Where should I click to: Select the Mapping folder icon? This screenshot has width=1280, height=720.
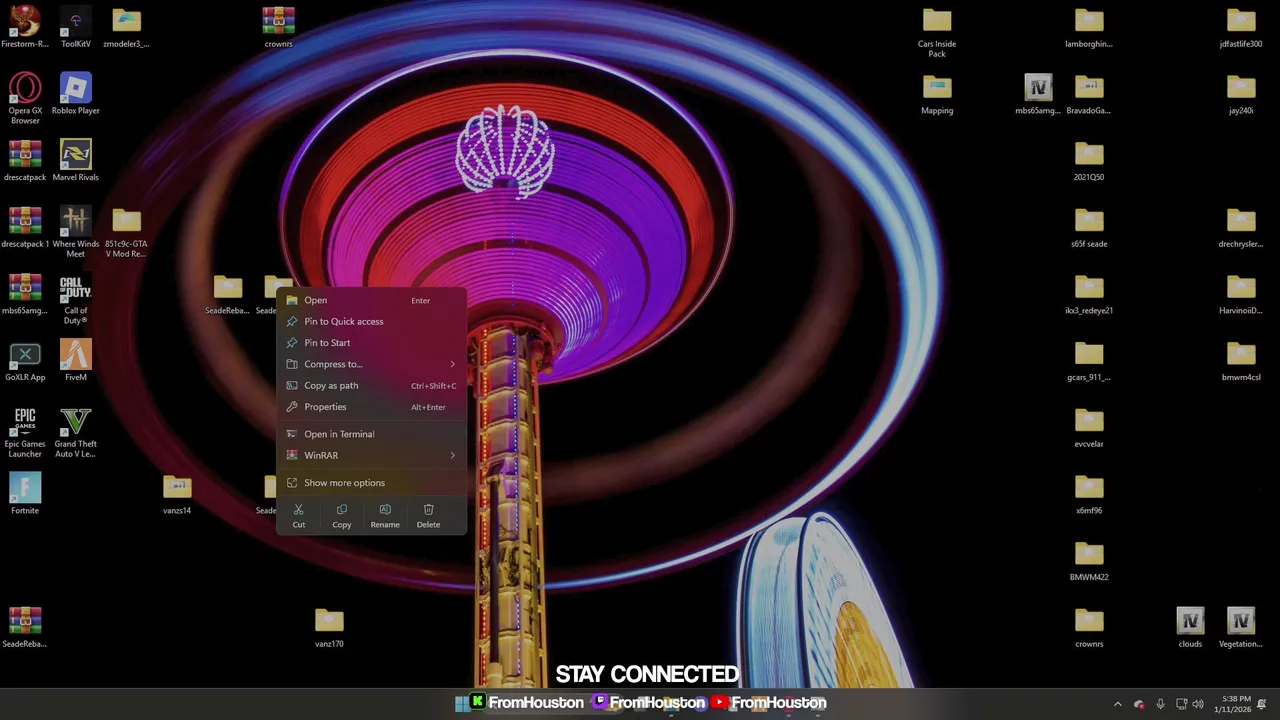[x=937, y=94]
